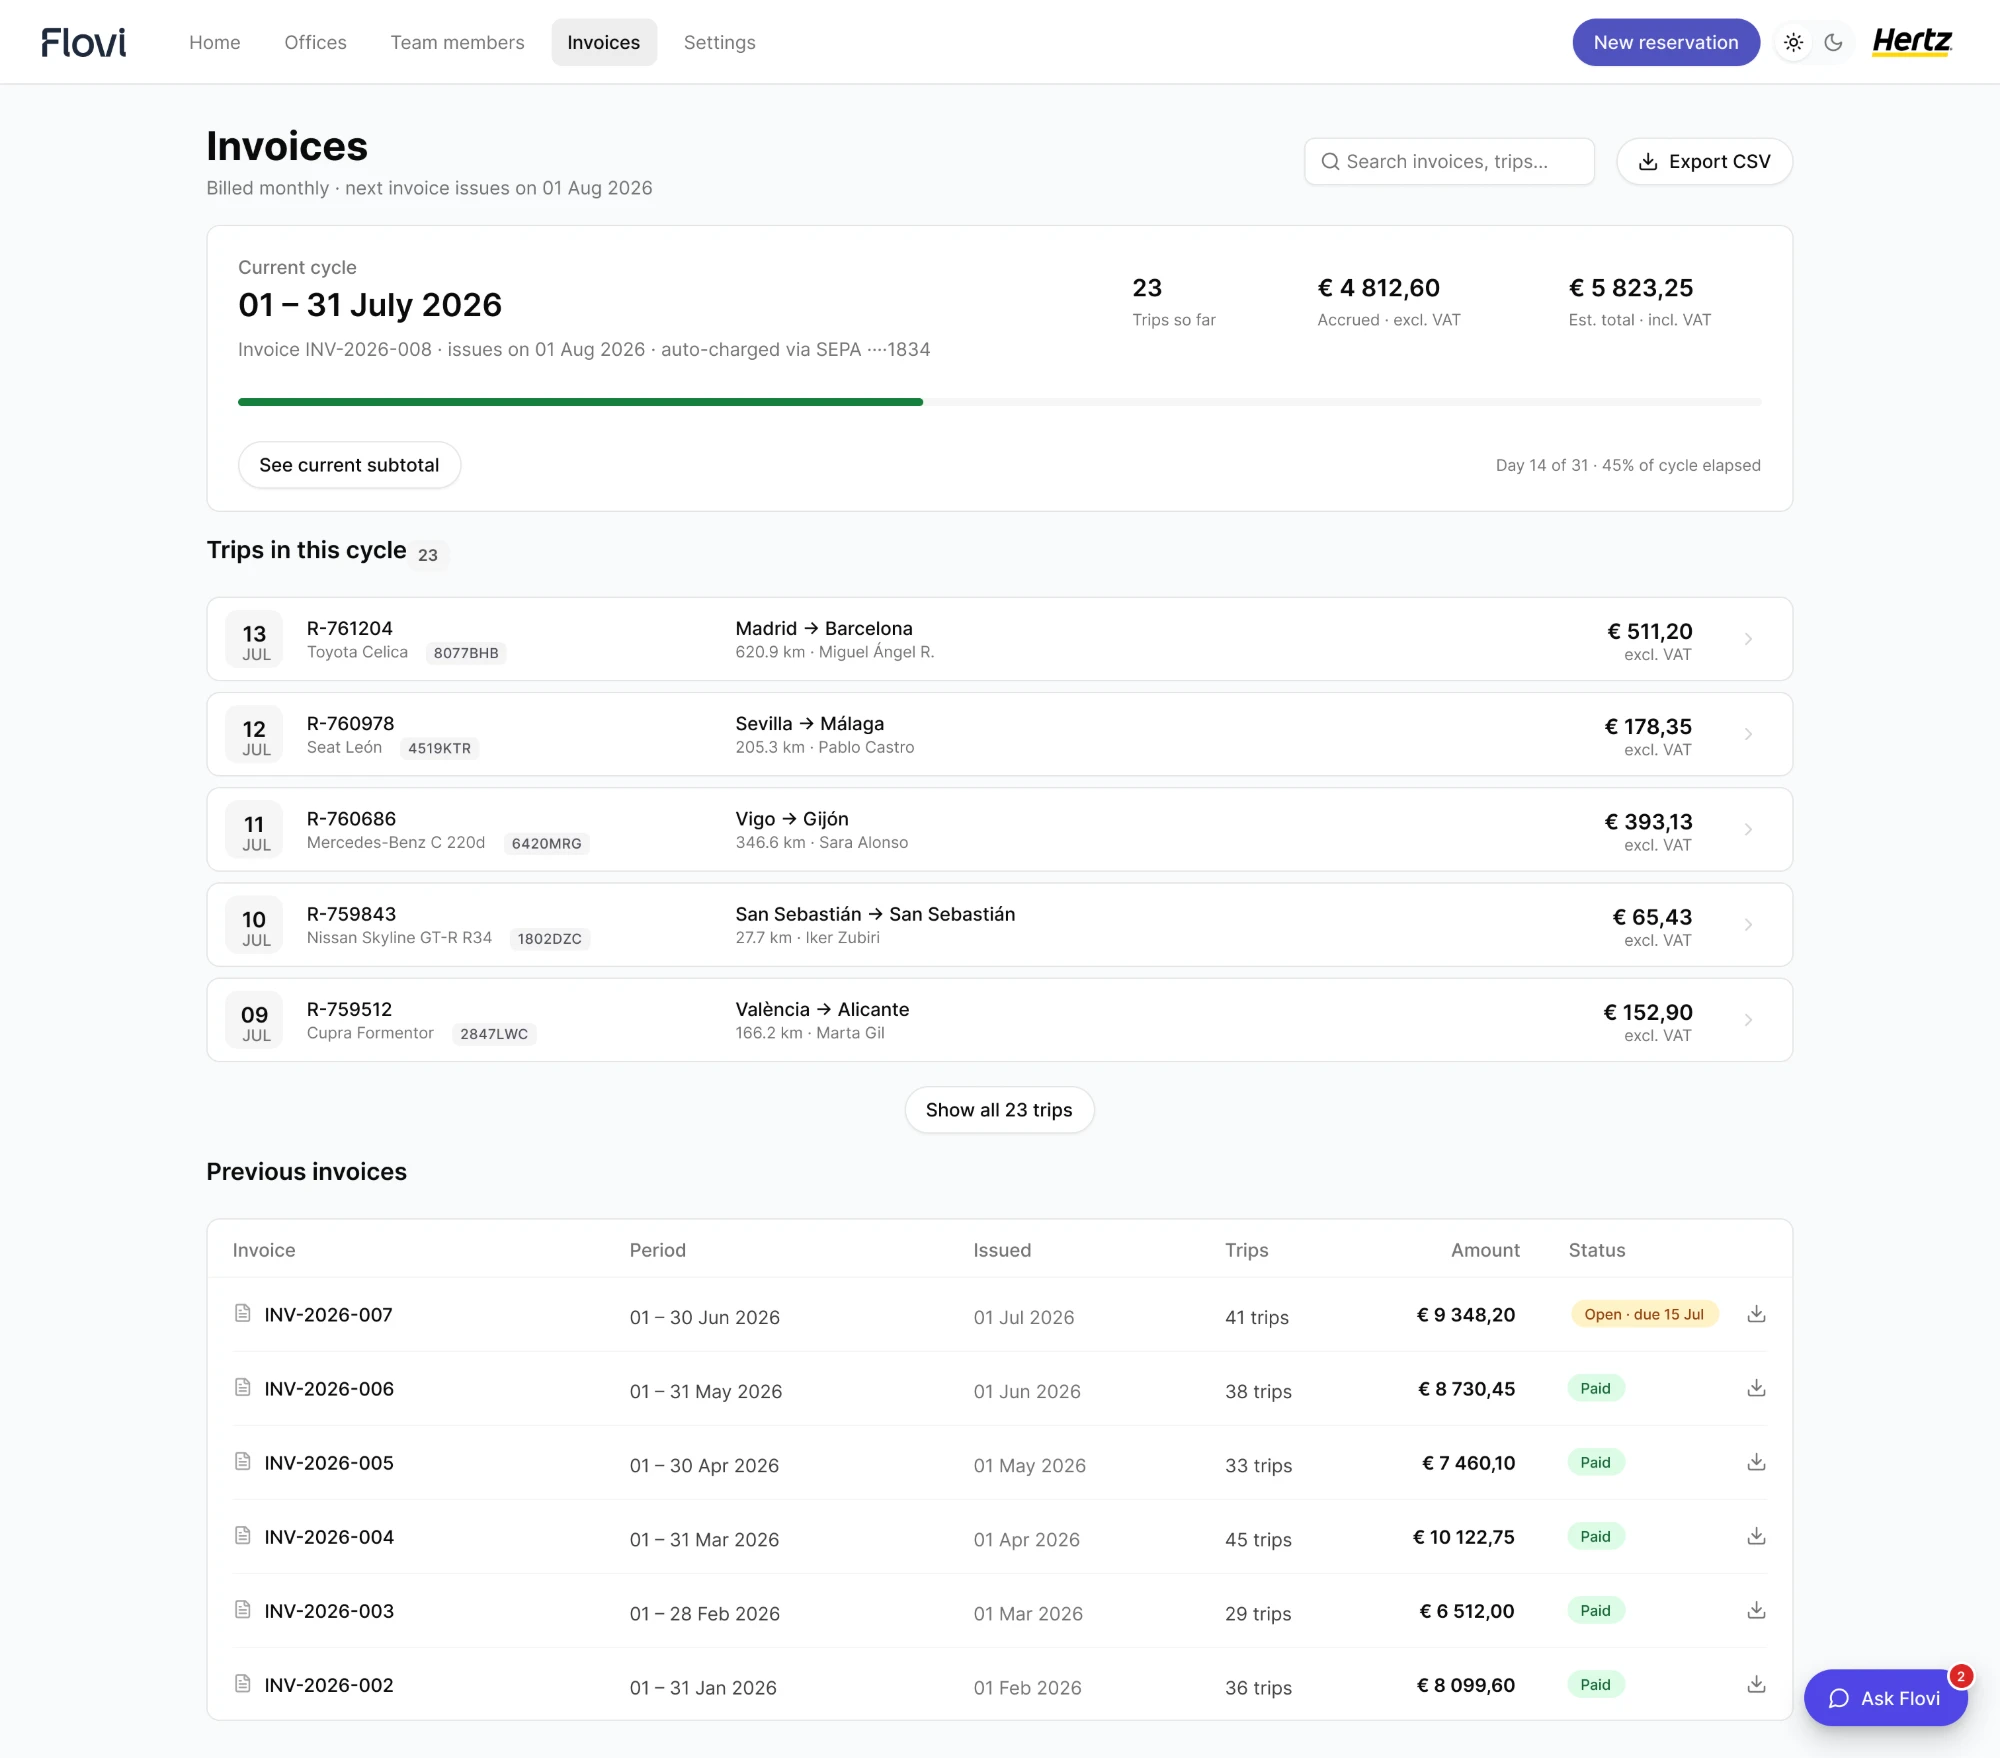Click license plate tag 8077BHB
Viewport: 2000px width, 1758px height.
point(466,653)
